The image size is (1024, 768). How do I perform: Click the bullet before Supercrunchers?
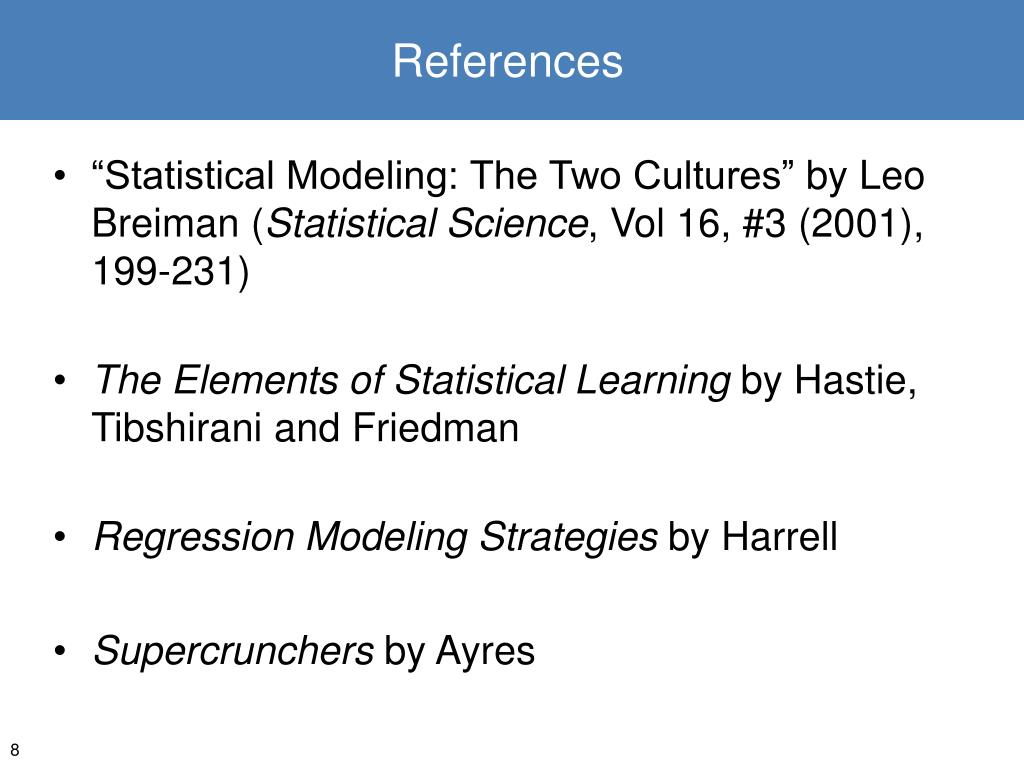tap(60, 650)
